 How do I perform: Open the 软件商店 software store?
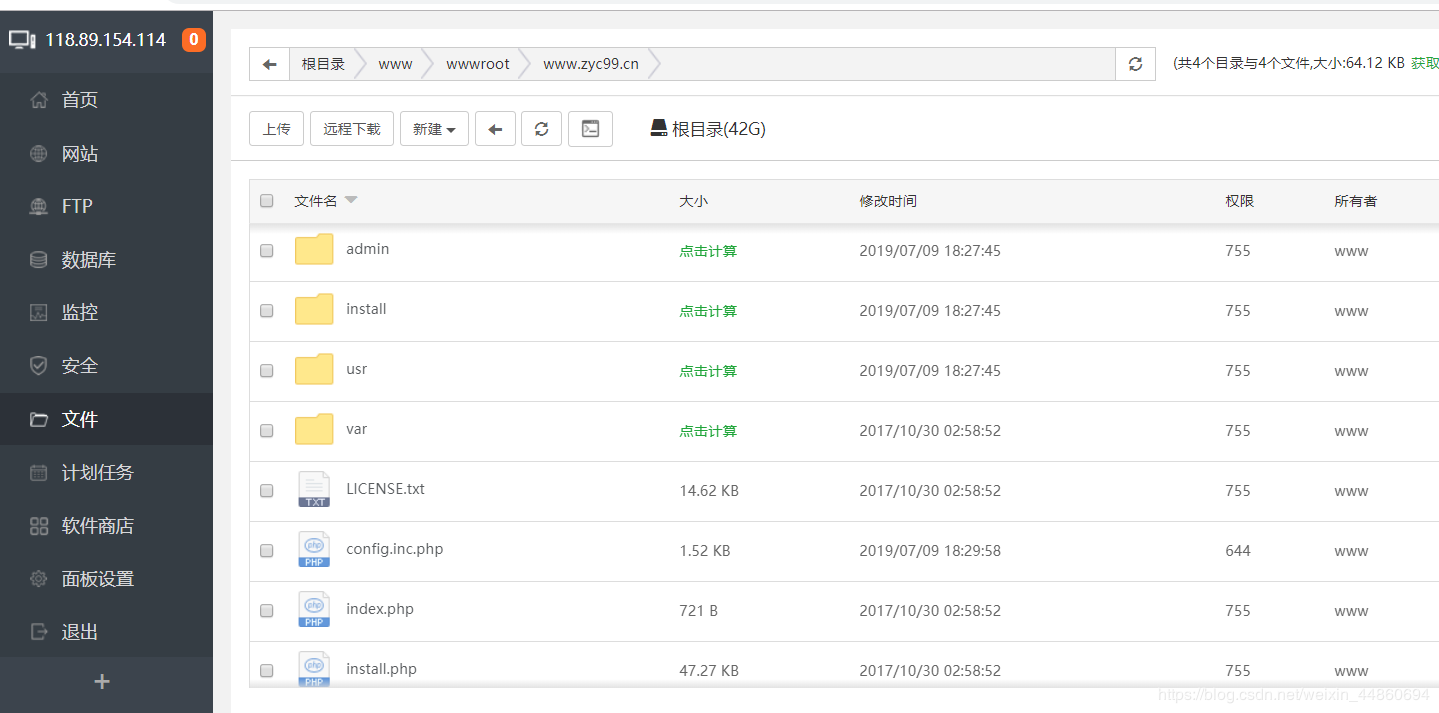point(97,526)
